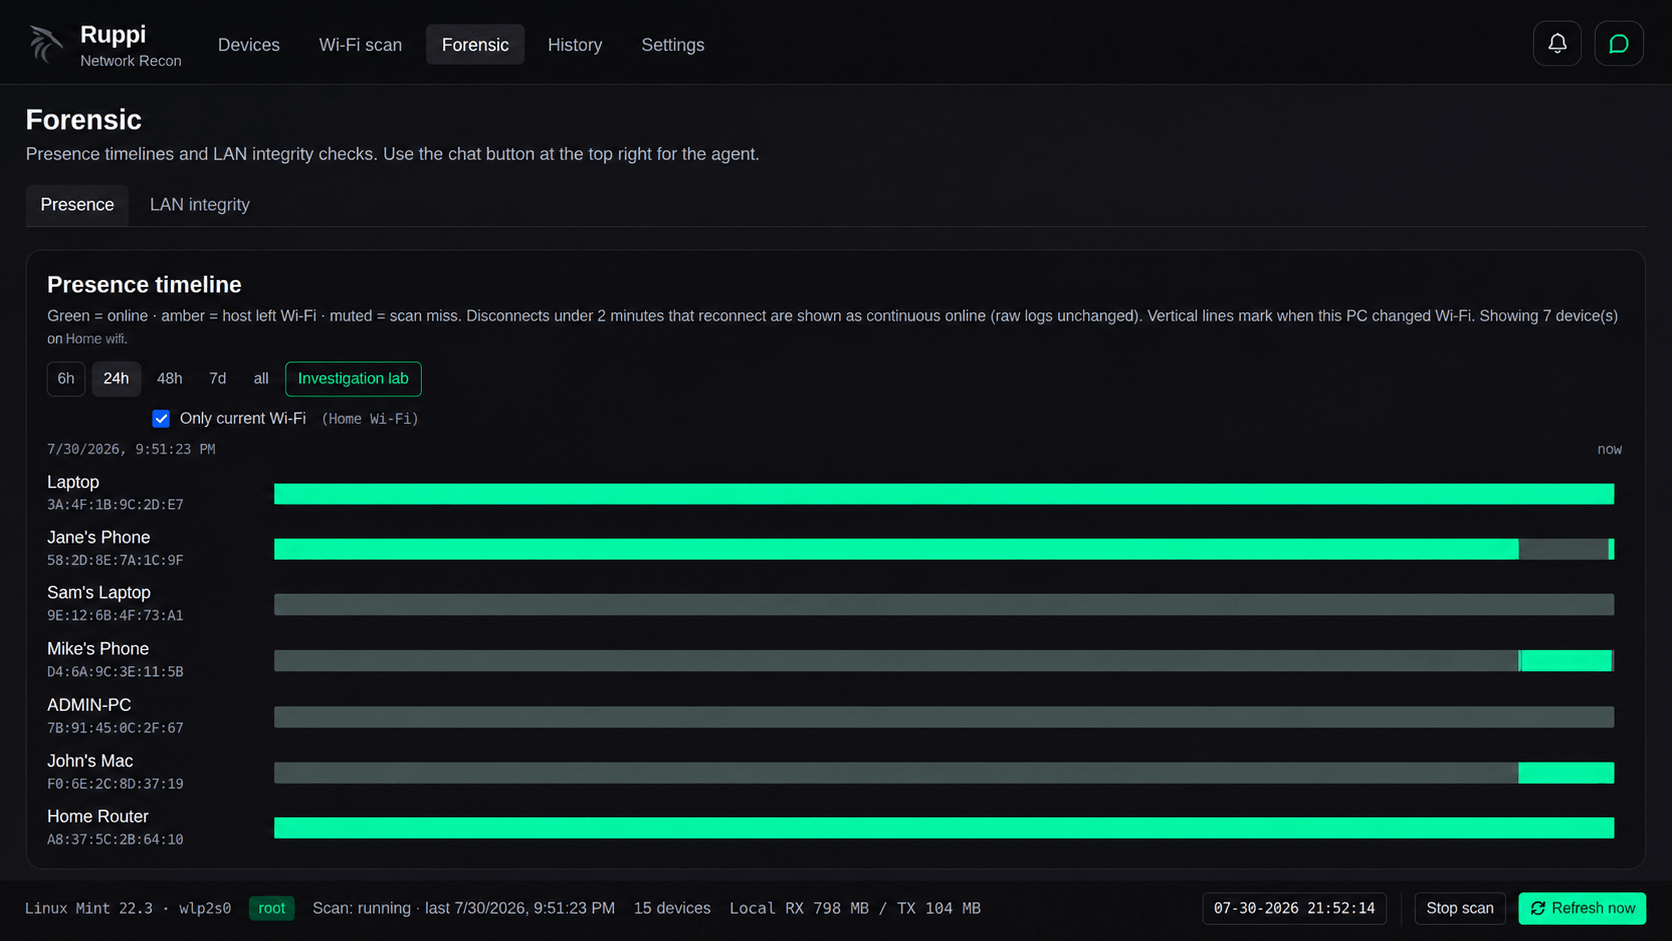Open the notifications bell
1672x941 pixels.
[1557, 44]
